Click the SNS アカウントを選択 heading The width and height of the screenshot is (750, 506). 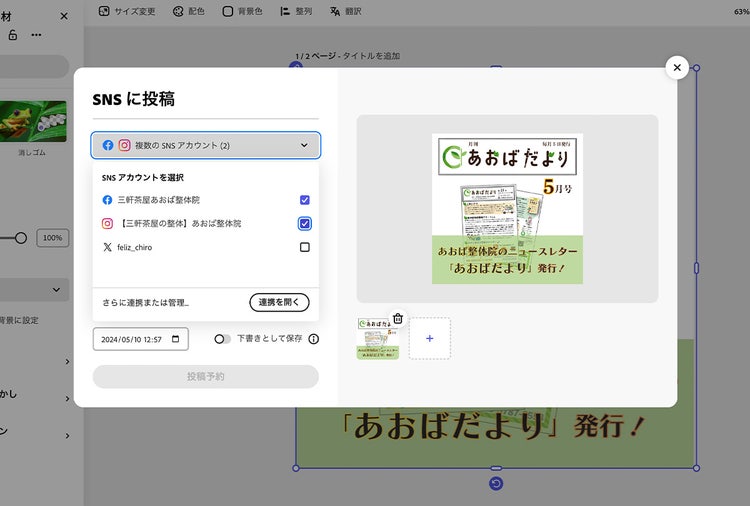click(x=143, y=177)
